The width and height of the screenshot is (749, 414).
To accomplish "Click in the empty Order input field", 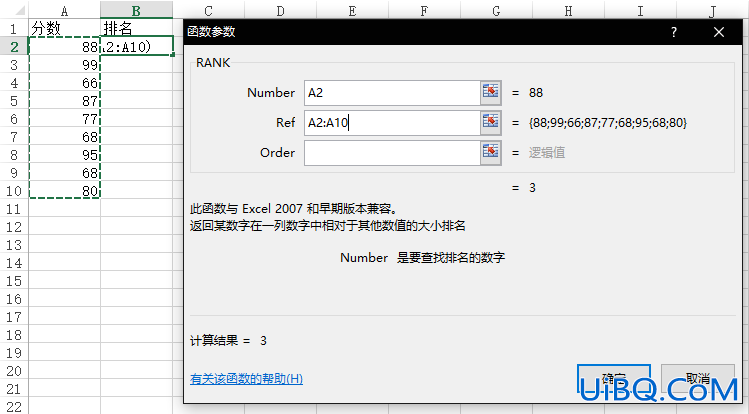I will (x=392, y=153).
